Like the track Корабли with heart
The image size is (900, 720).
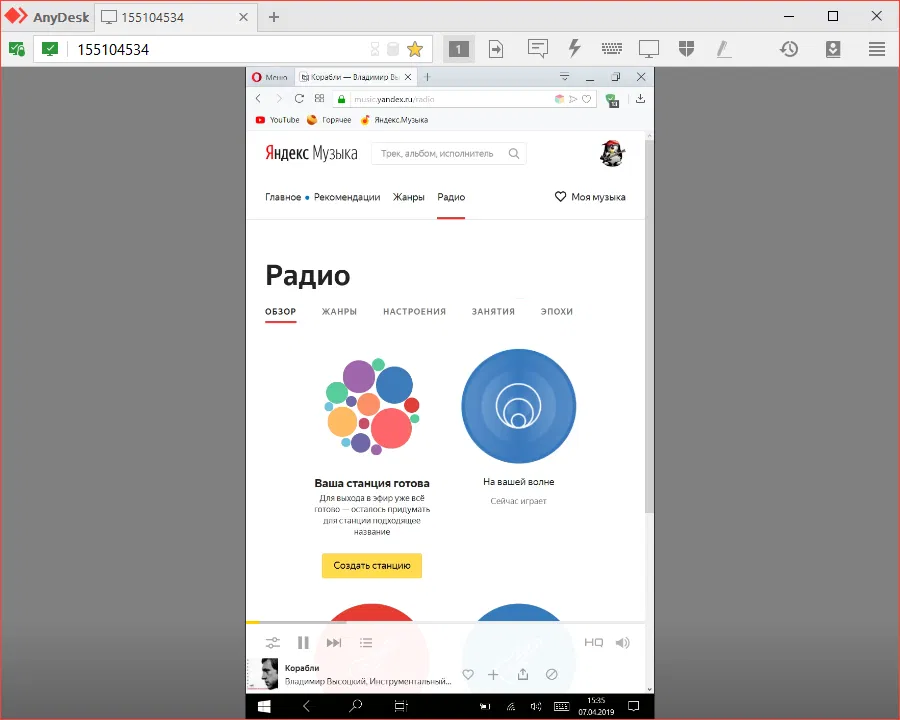click(468, 675)
